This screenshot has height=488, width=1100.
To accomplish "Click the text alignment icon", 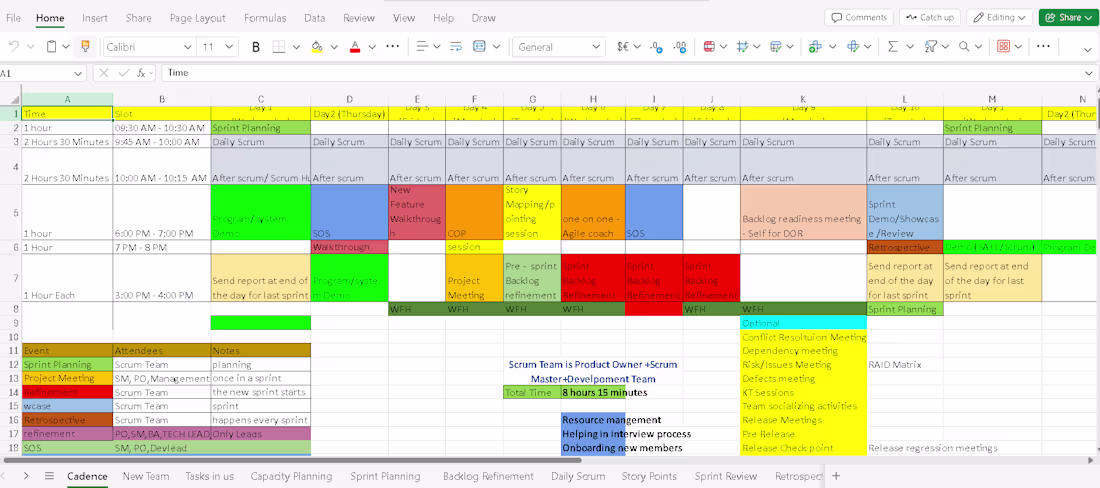I will click(x=422, y=47).
